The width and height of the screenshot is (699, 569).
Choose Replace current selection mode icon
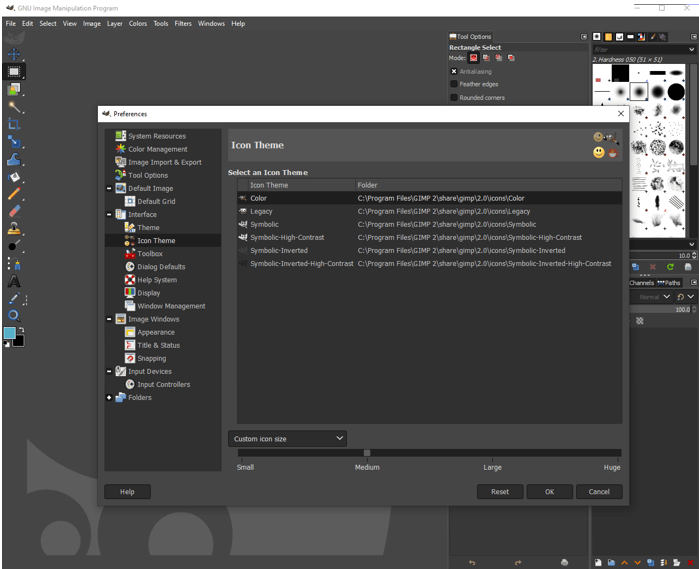tap(473, 58)
